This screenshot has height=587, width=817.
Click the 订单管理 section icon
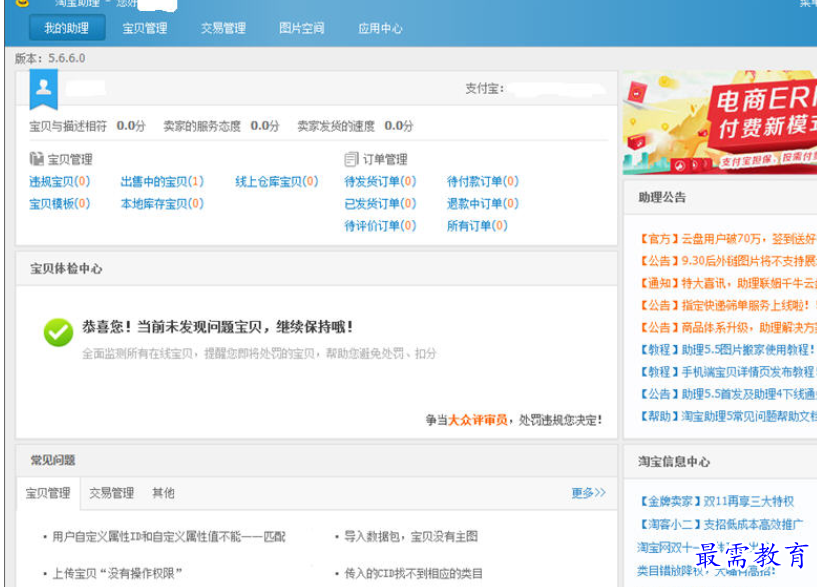(x=351, y=158)
